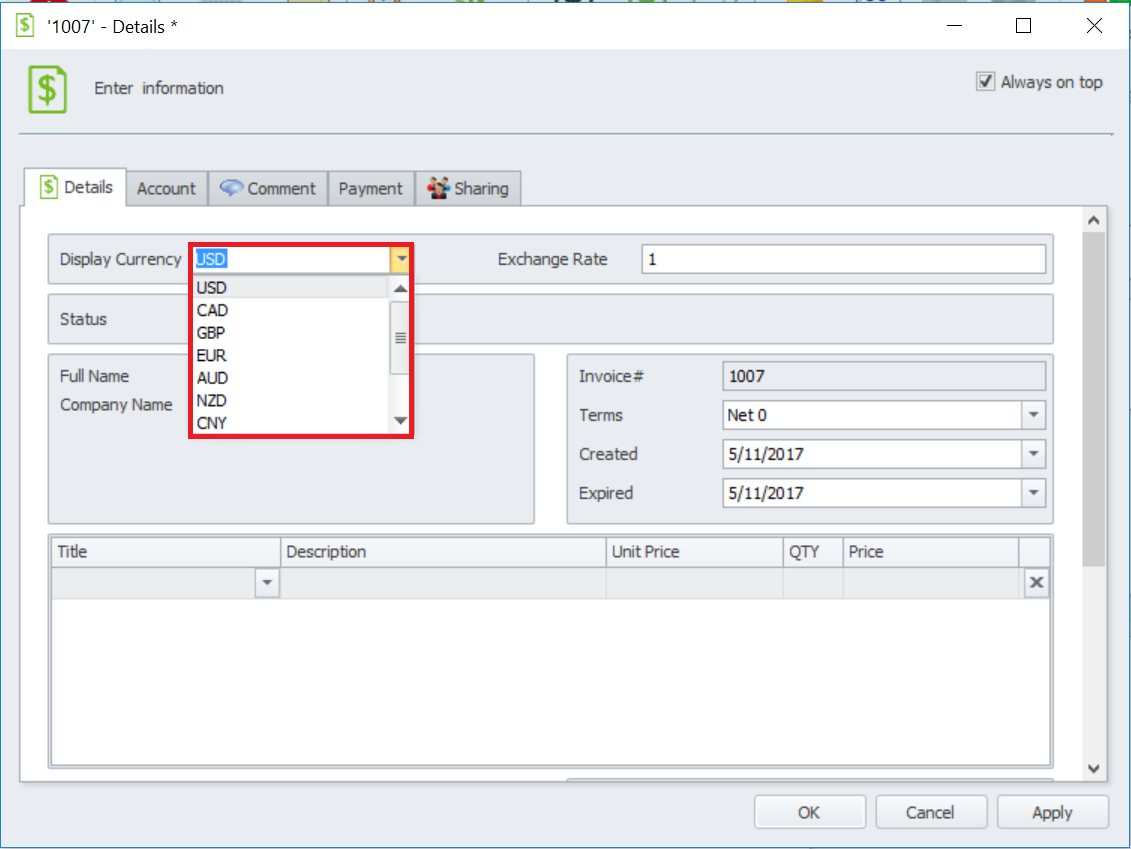Expand the Terms dropdown
The height and width of the screenshot is (849, 1131).
[1033, 415]
